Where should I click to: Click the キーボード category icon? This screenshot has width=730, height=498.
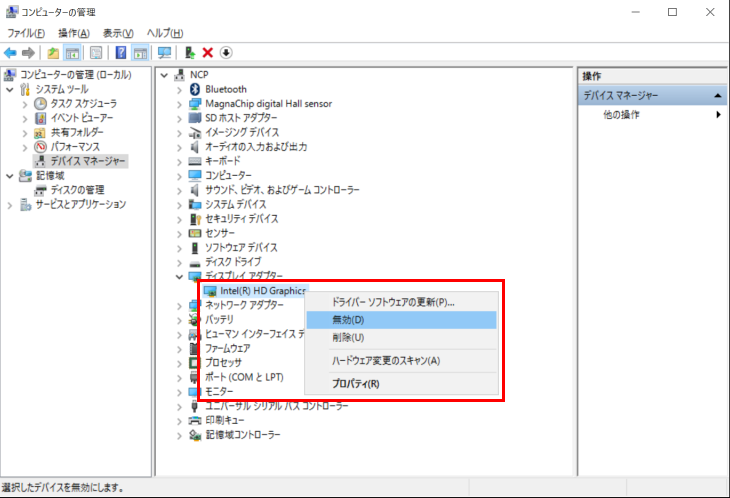point(195,161)
